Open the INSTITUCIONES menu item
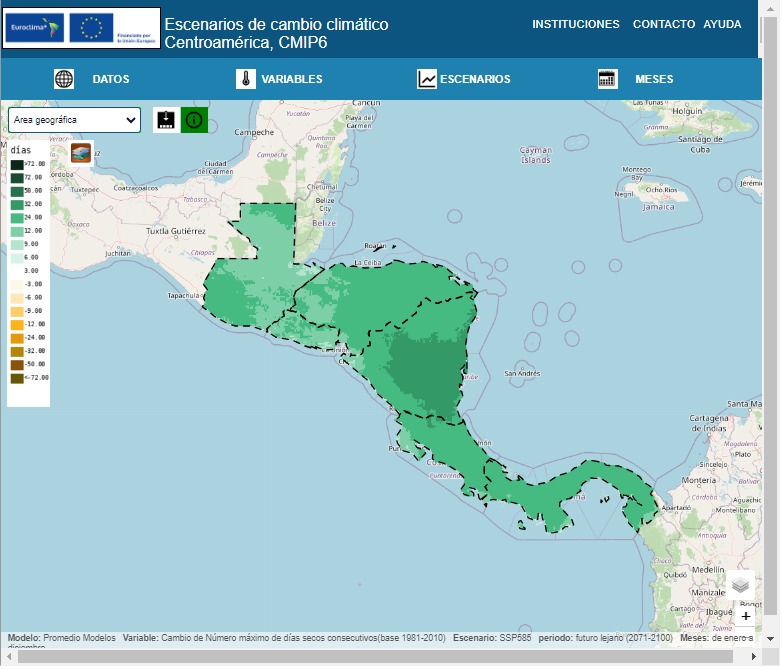The height and width of the screenshot is (670, 782). coord(575,24)
